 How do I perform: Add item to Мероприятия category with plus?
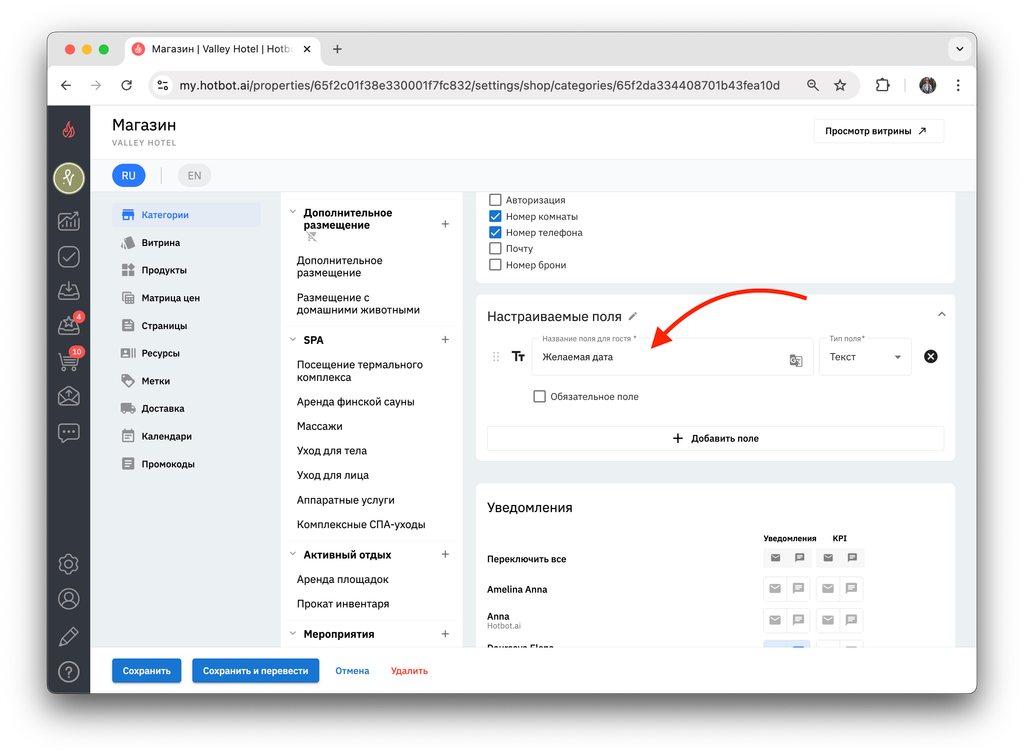pyautogui.click(x=445, y=634)
